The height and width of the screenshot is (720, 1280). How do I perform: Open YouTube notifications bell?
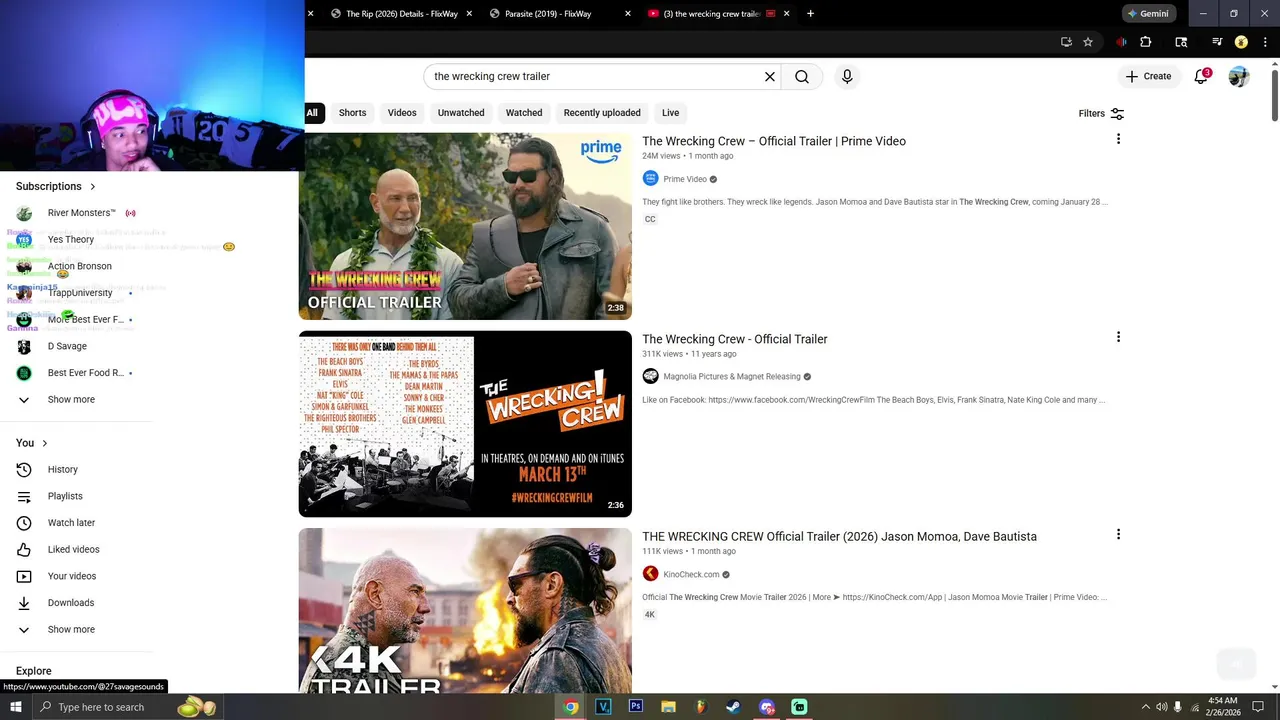point(1201,76)
